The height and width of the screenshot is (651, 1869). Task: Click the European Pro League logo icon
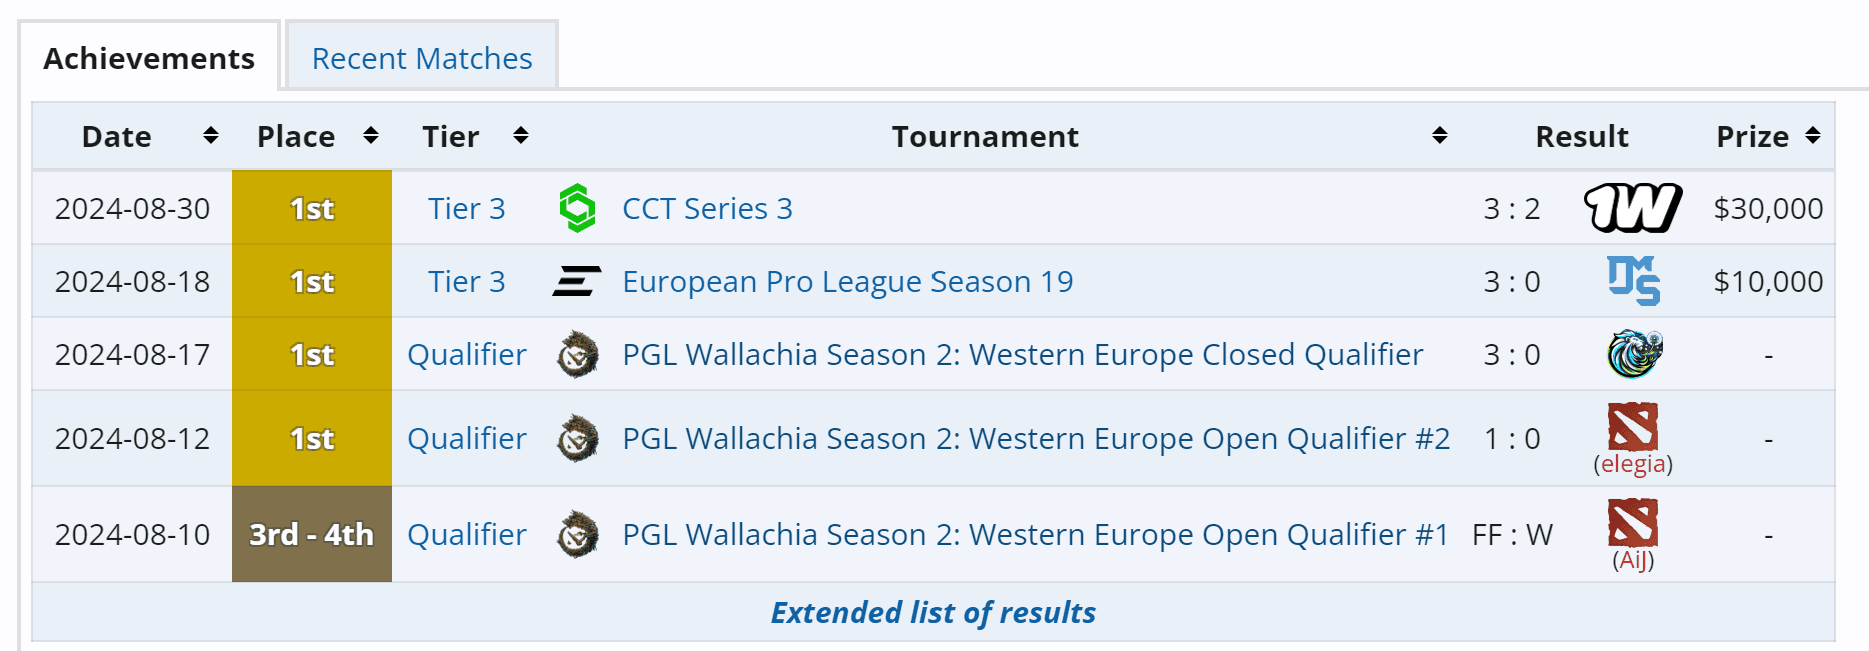pos(577,282)
